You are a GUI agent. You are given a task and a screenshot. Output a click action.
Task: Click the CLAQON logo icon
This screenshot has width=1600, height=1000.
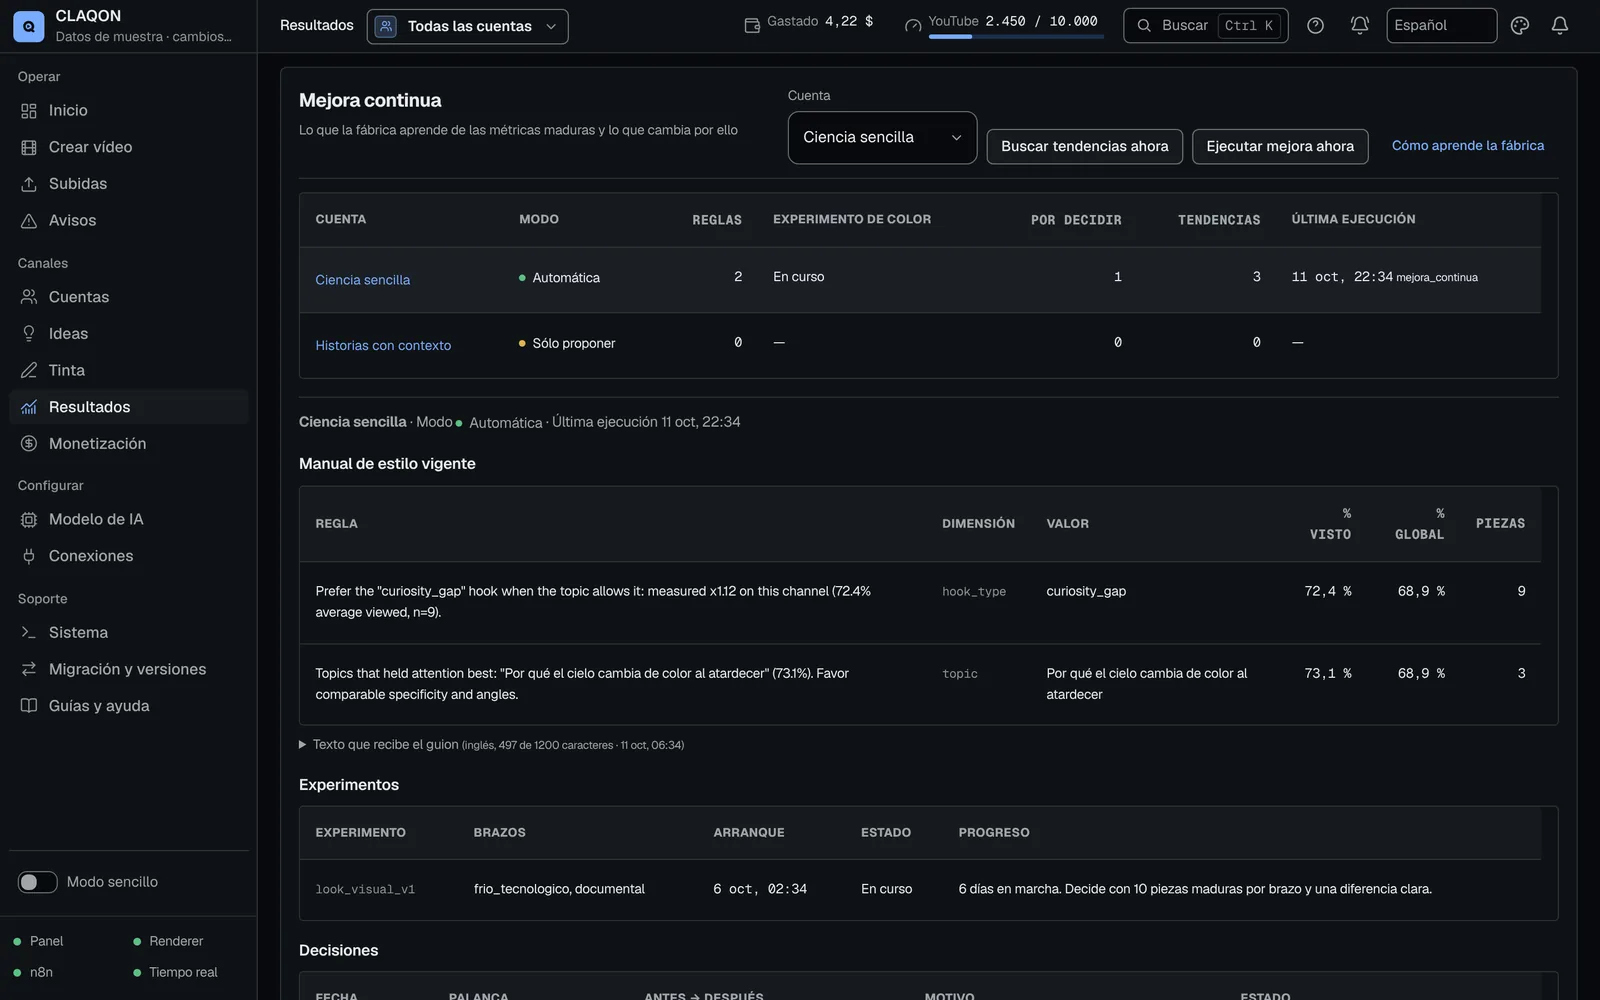point(28,26)
